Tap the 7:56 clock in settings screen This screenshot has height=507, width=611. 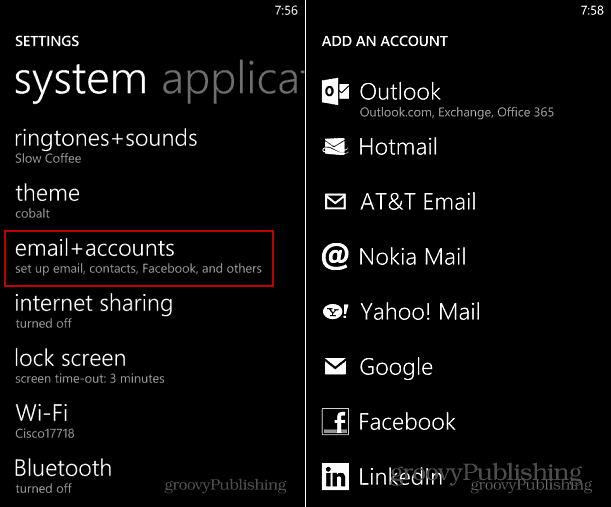(x=286, y=11)
